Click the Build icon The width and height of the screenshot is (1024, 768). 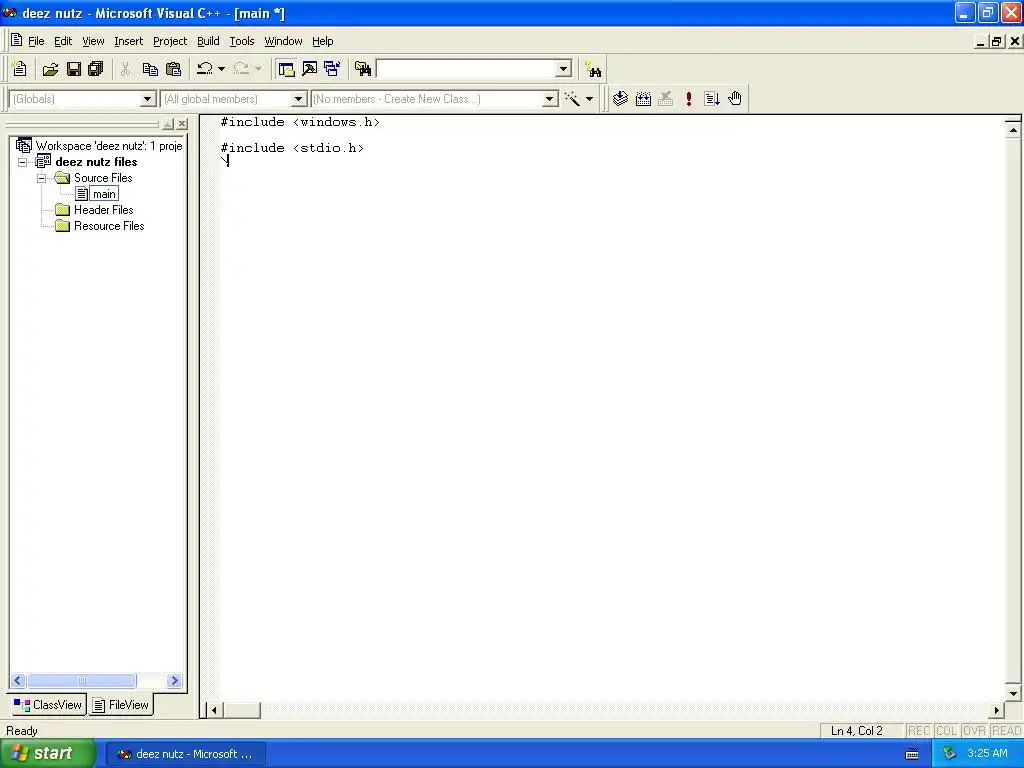[x=643, y=99]
